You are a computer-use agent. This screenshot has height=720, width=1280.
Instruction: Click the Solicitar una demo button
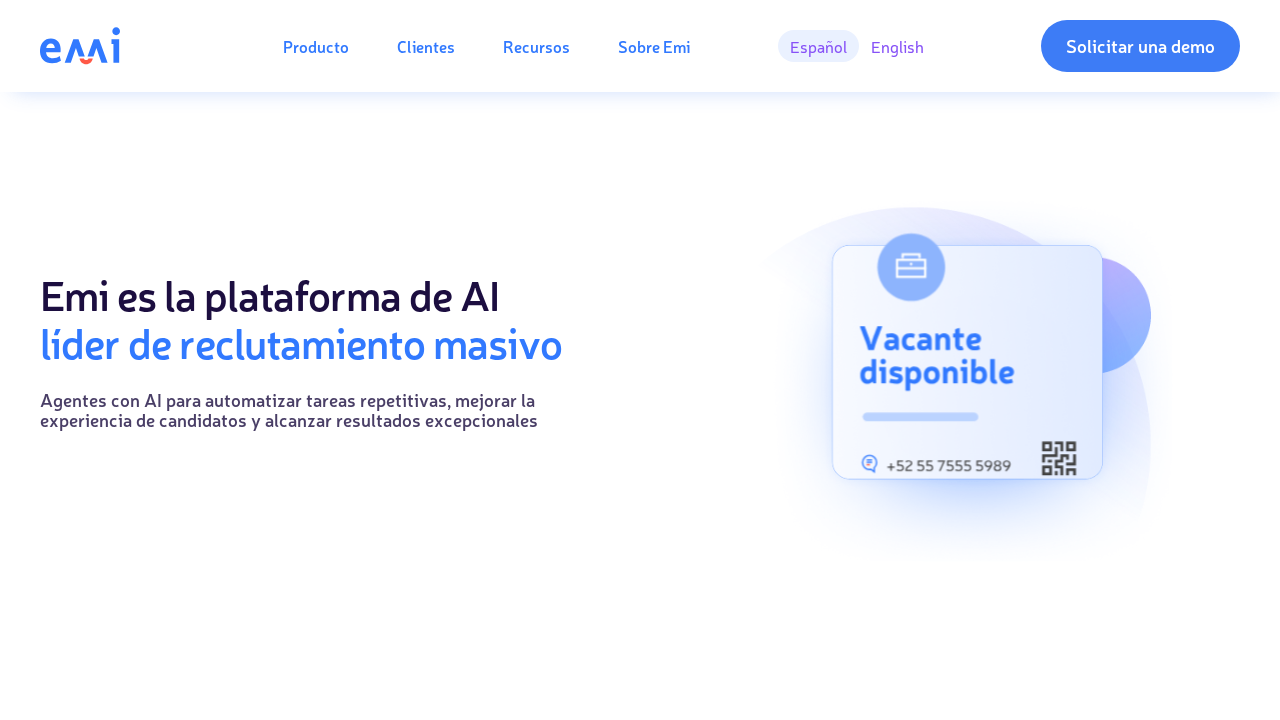click(1140, 46)
